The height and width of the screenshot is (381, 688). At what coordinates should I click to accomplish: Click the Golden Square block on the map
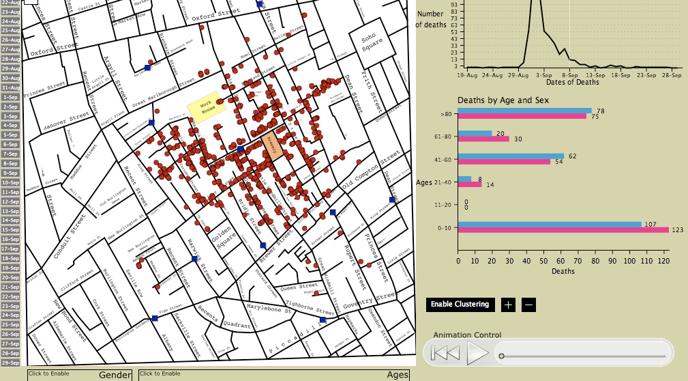pyautogui.click(x=223, y=237)
